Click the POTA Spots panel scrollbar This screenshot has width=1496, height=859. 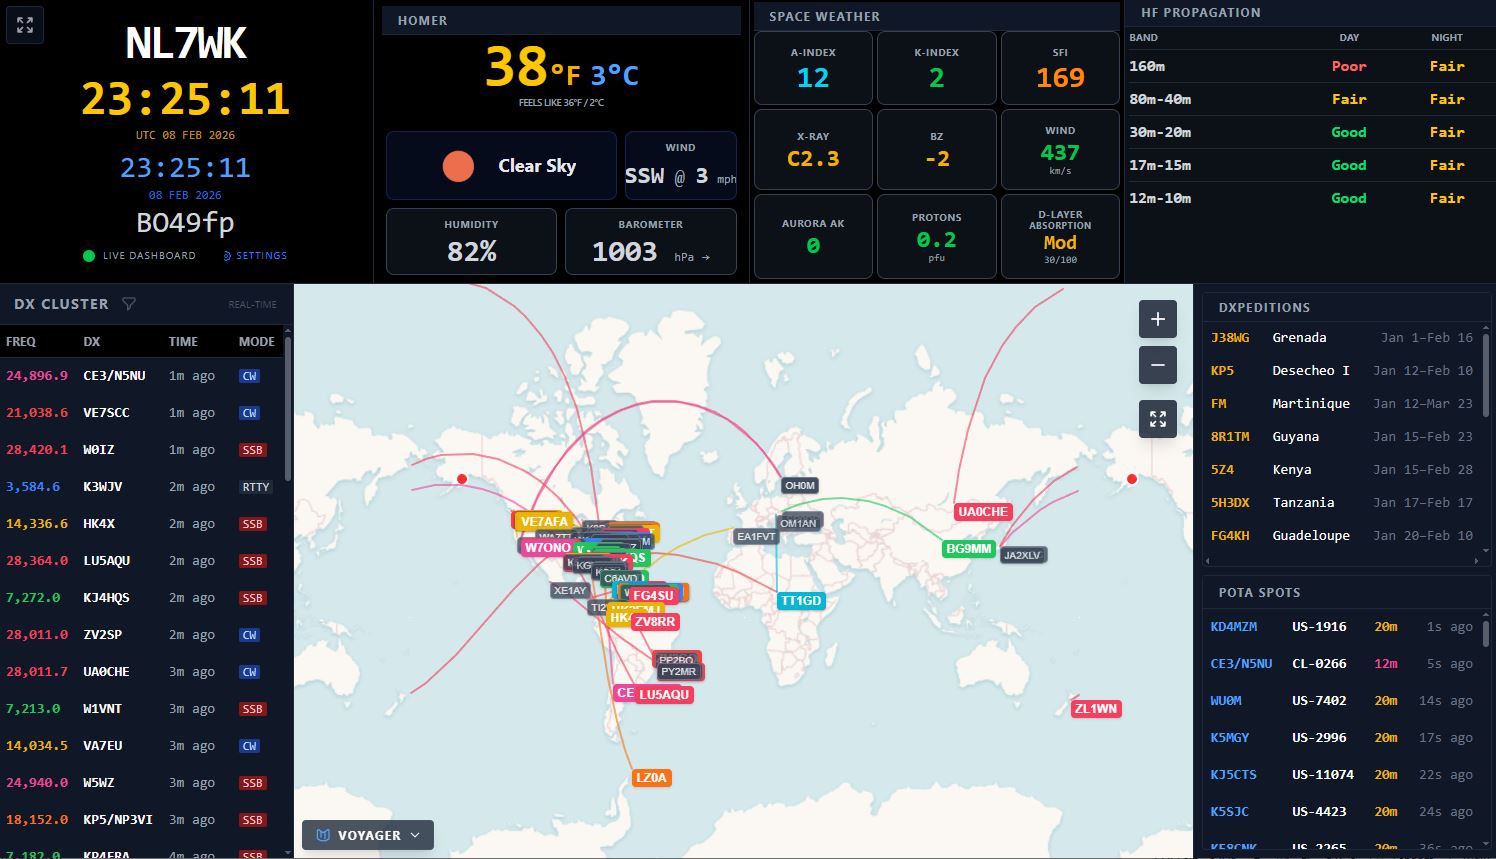click(1485, 632)
